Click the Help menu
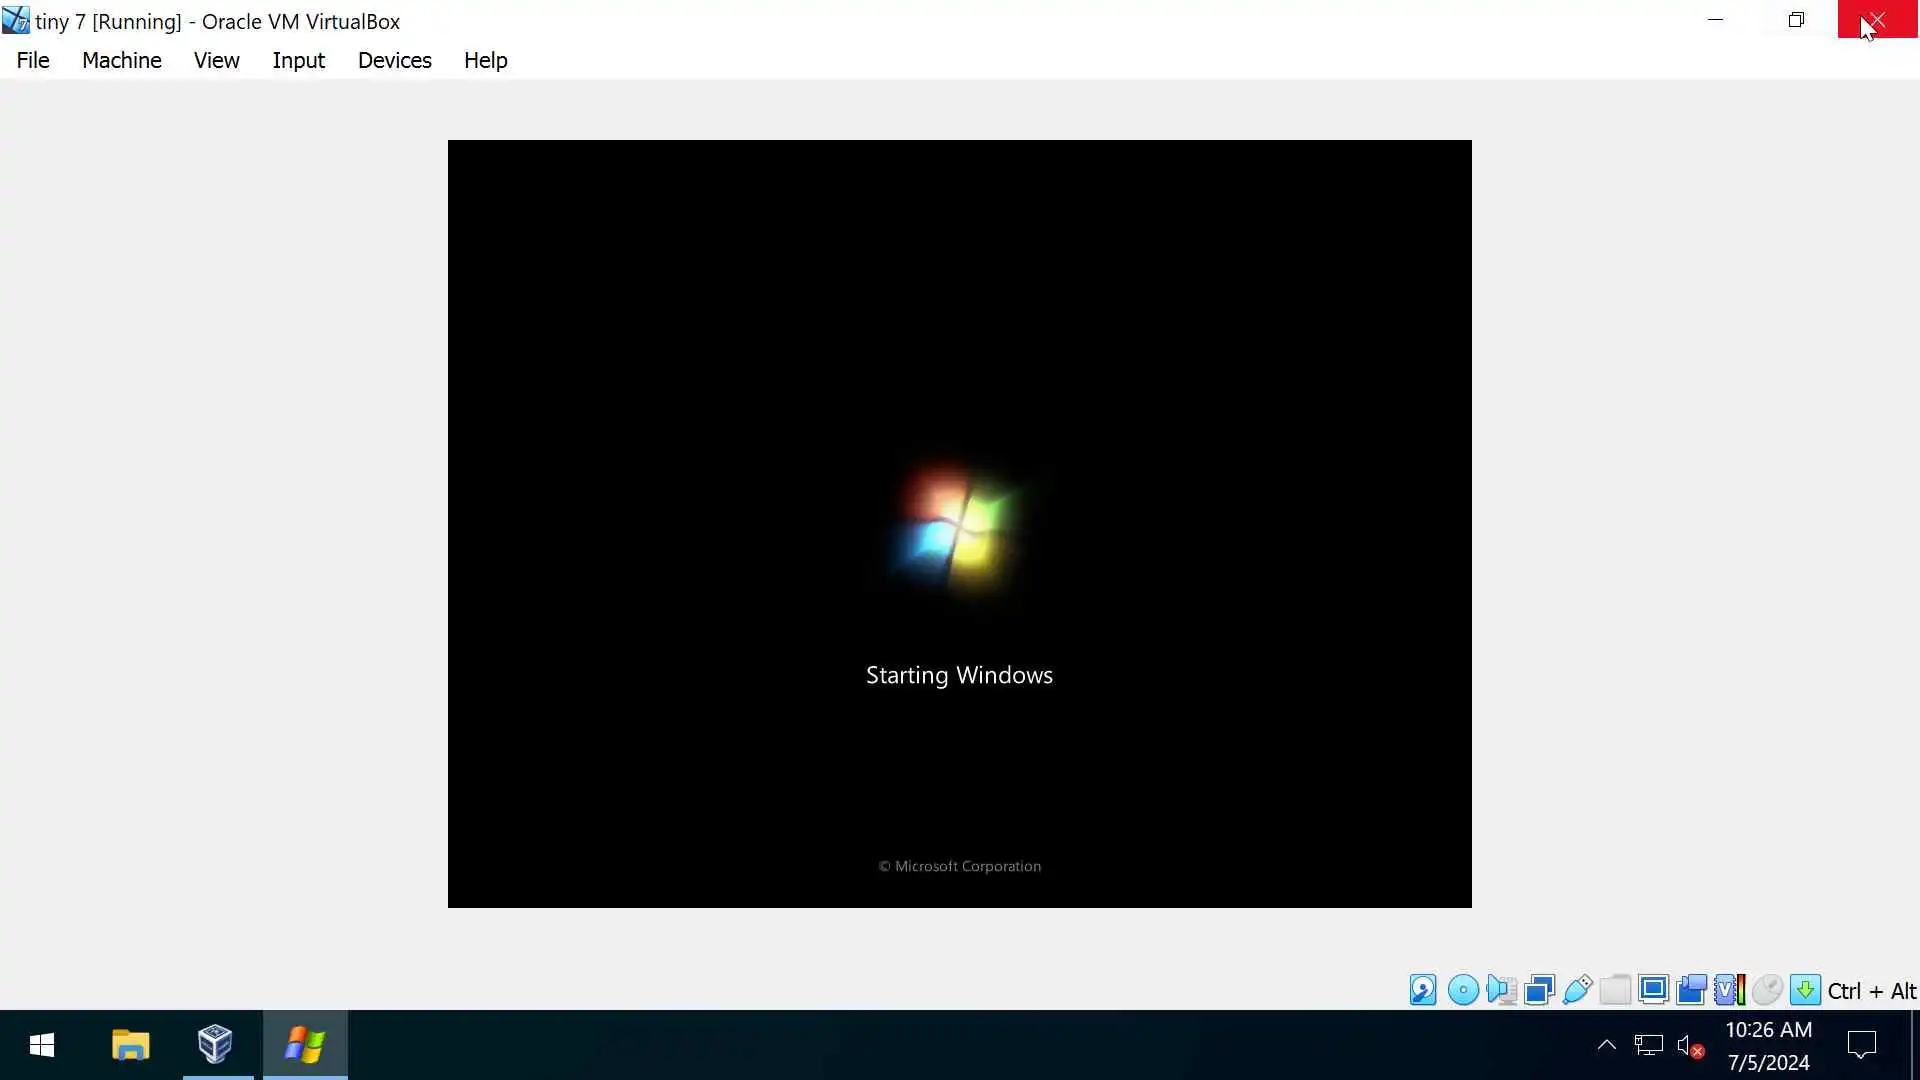This screenshot has height=1080, width=1920. pyautogui.click(x=485, y=60)
